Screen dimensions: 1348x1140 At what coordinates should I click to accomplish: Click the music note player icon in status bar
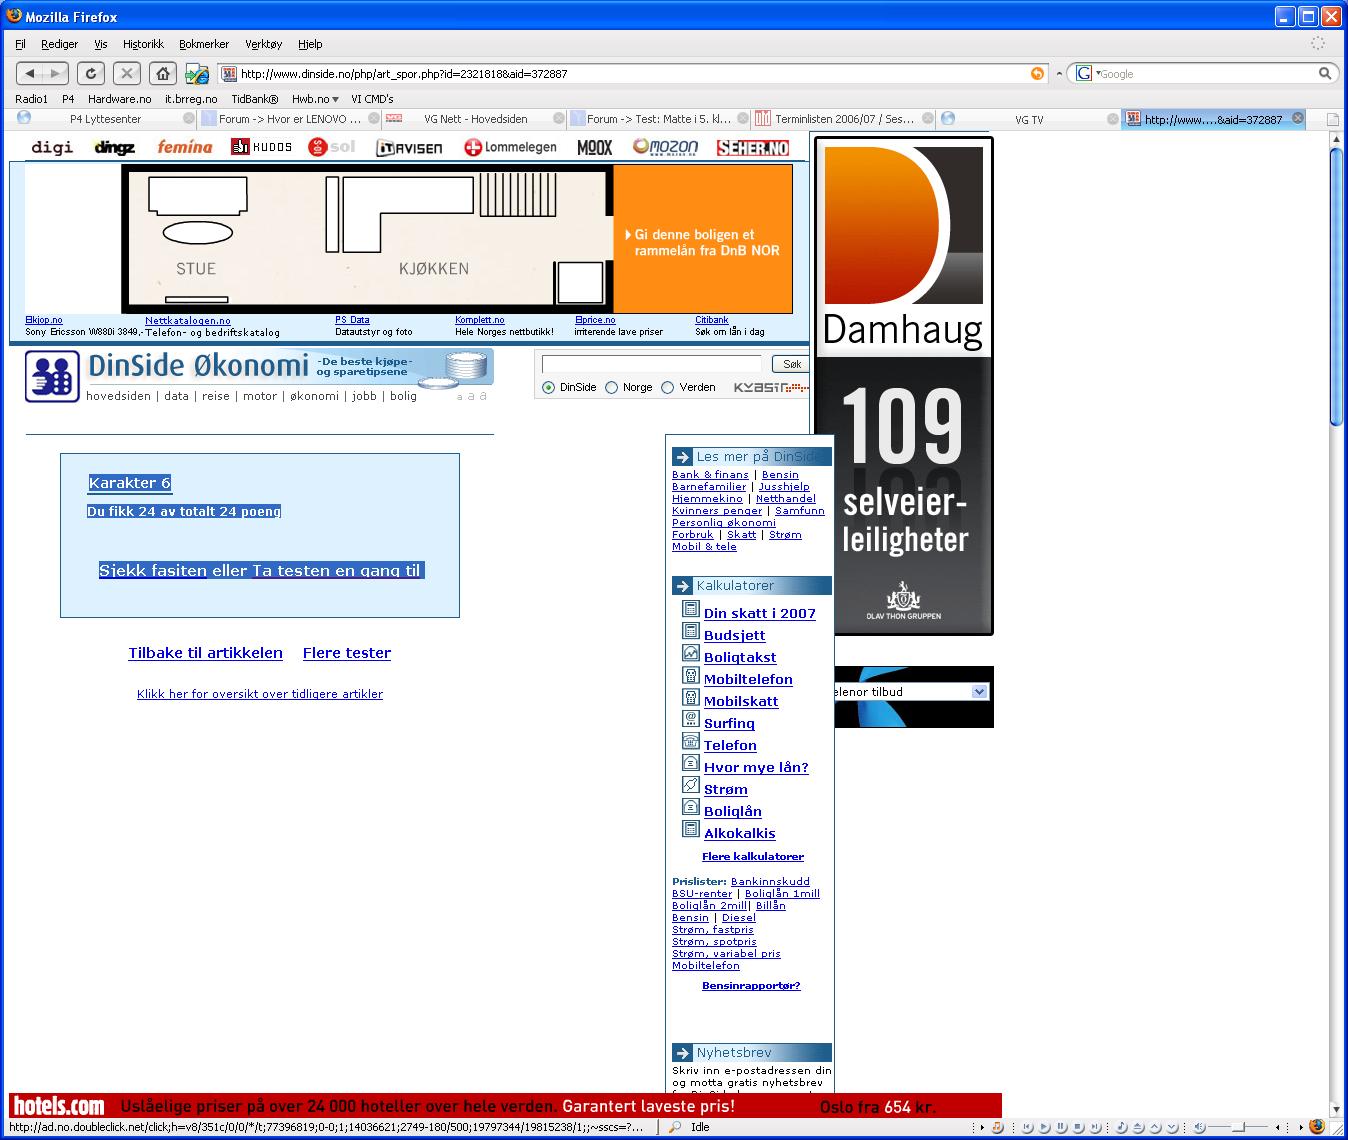pyautogui.click(x=997, y=1127)
